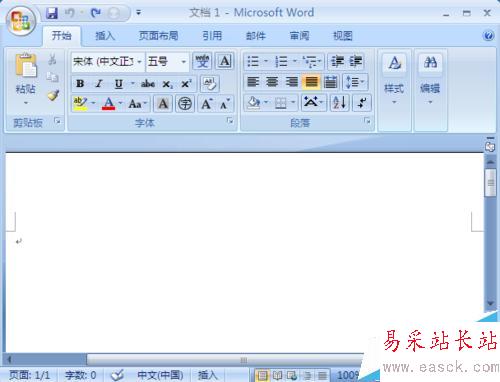Click the enclosed character 字 icon
Screen dimensions: 500x382
click(185, 104)
